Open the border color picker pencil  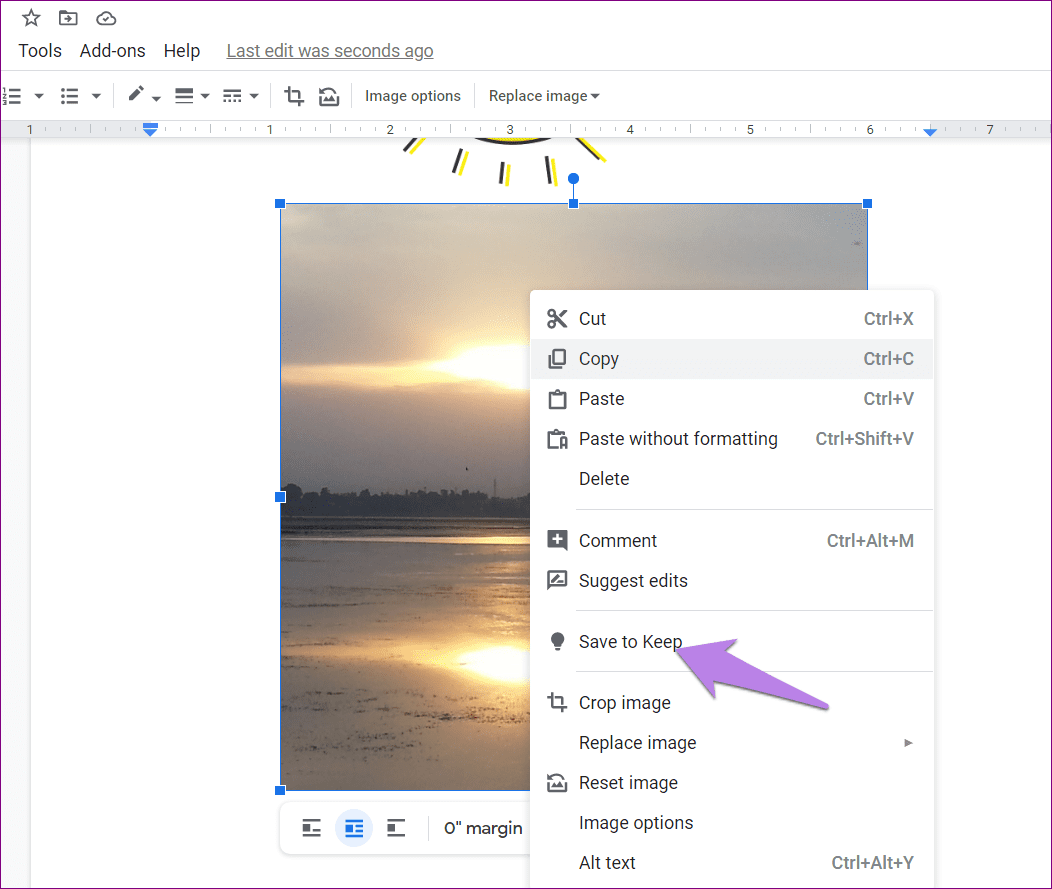(x=139, y=95)
